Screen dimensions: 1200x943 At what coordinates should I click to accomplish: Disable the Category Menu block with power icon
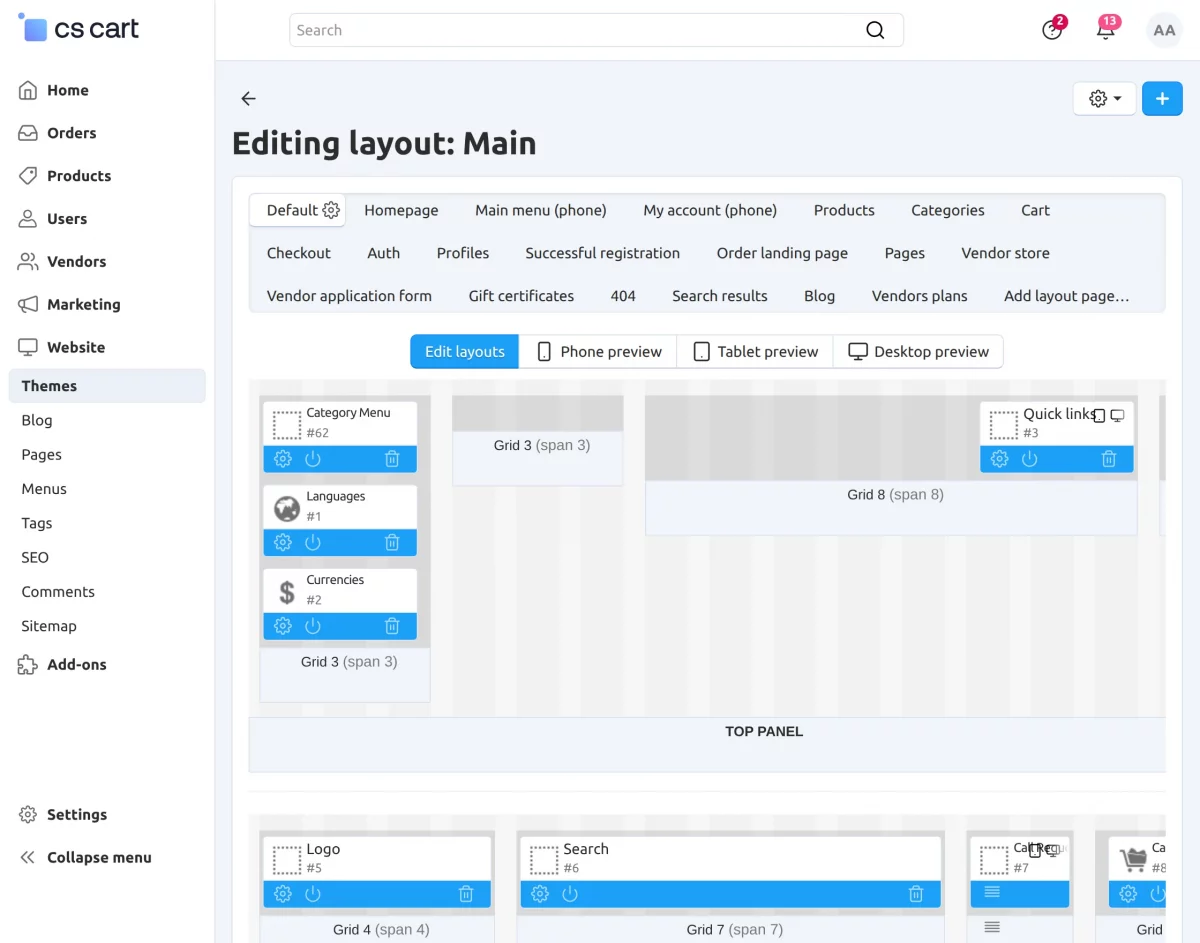point(313,459)
